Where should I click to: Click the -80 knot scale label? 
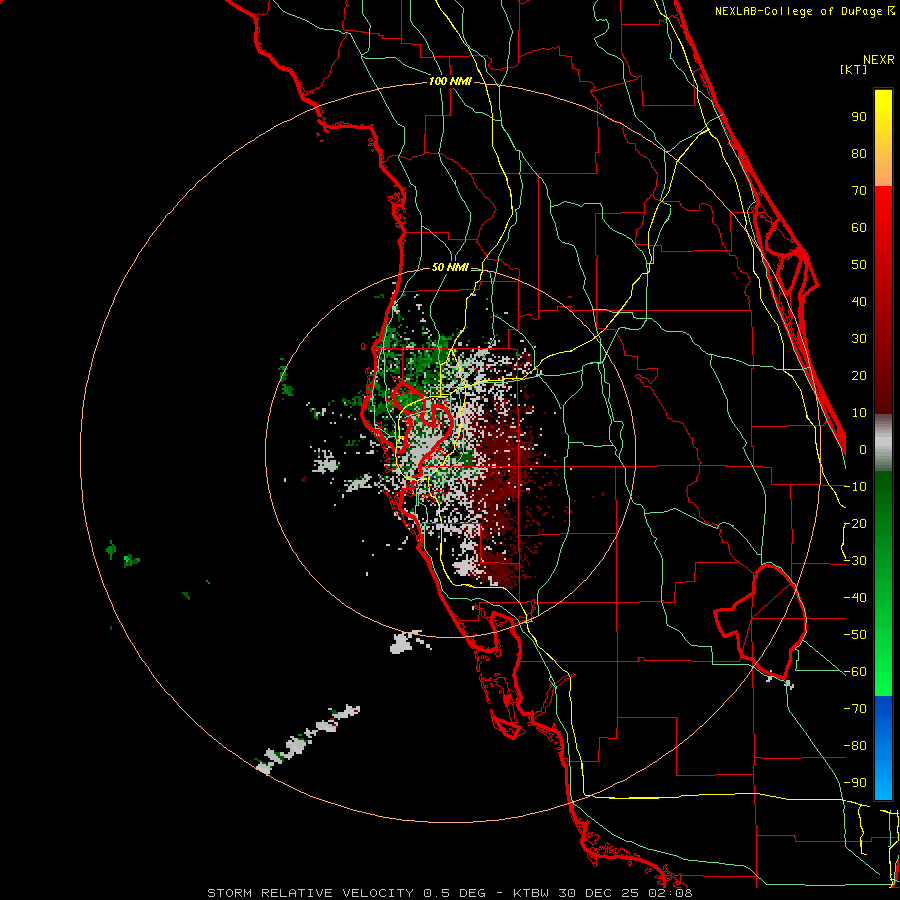click(855, 746)
